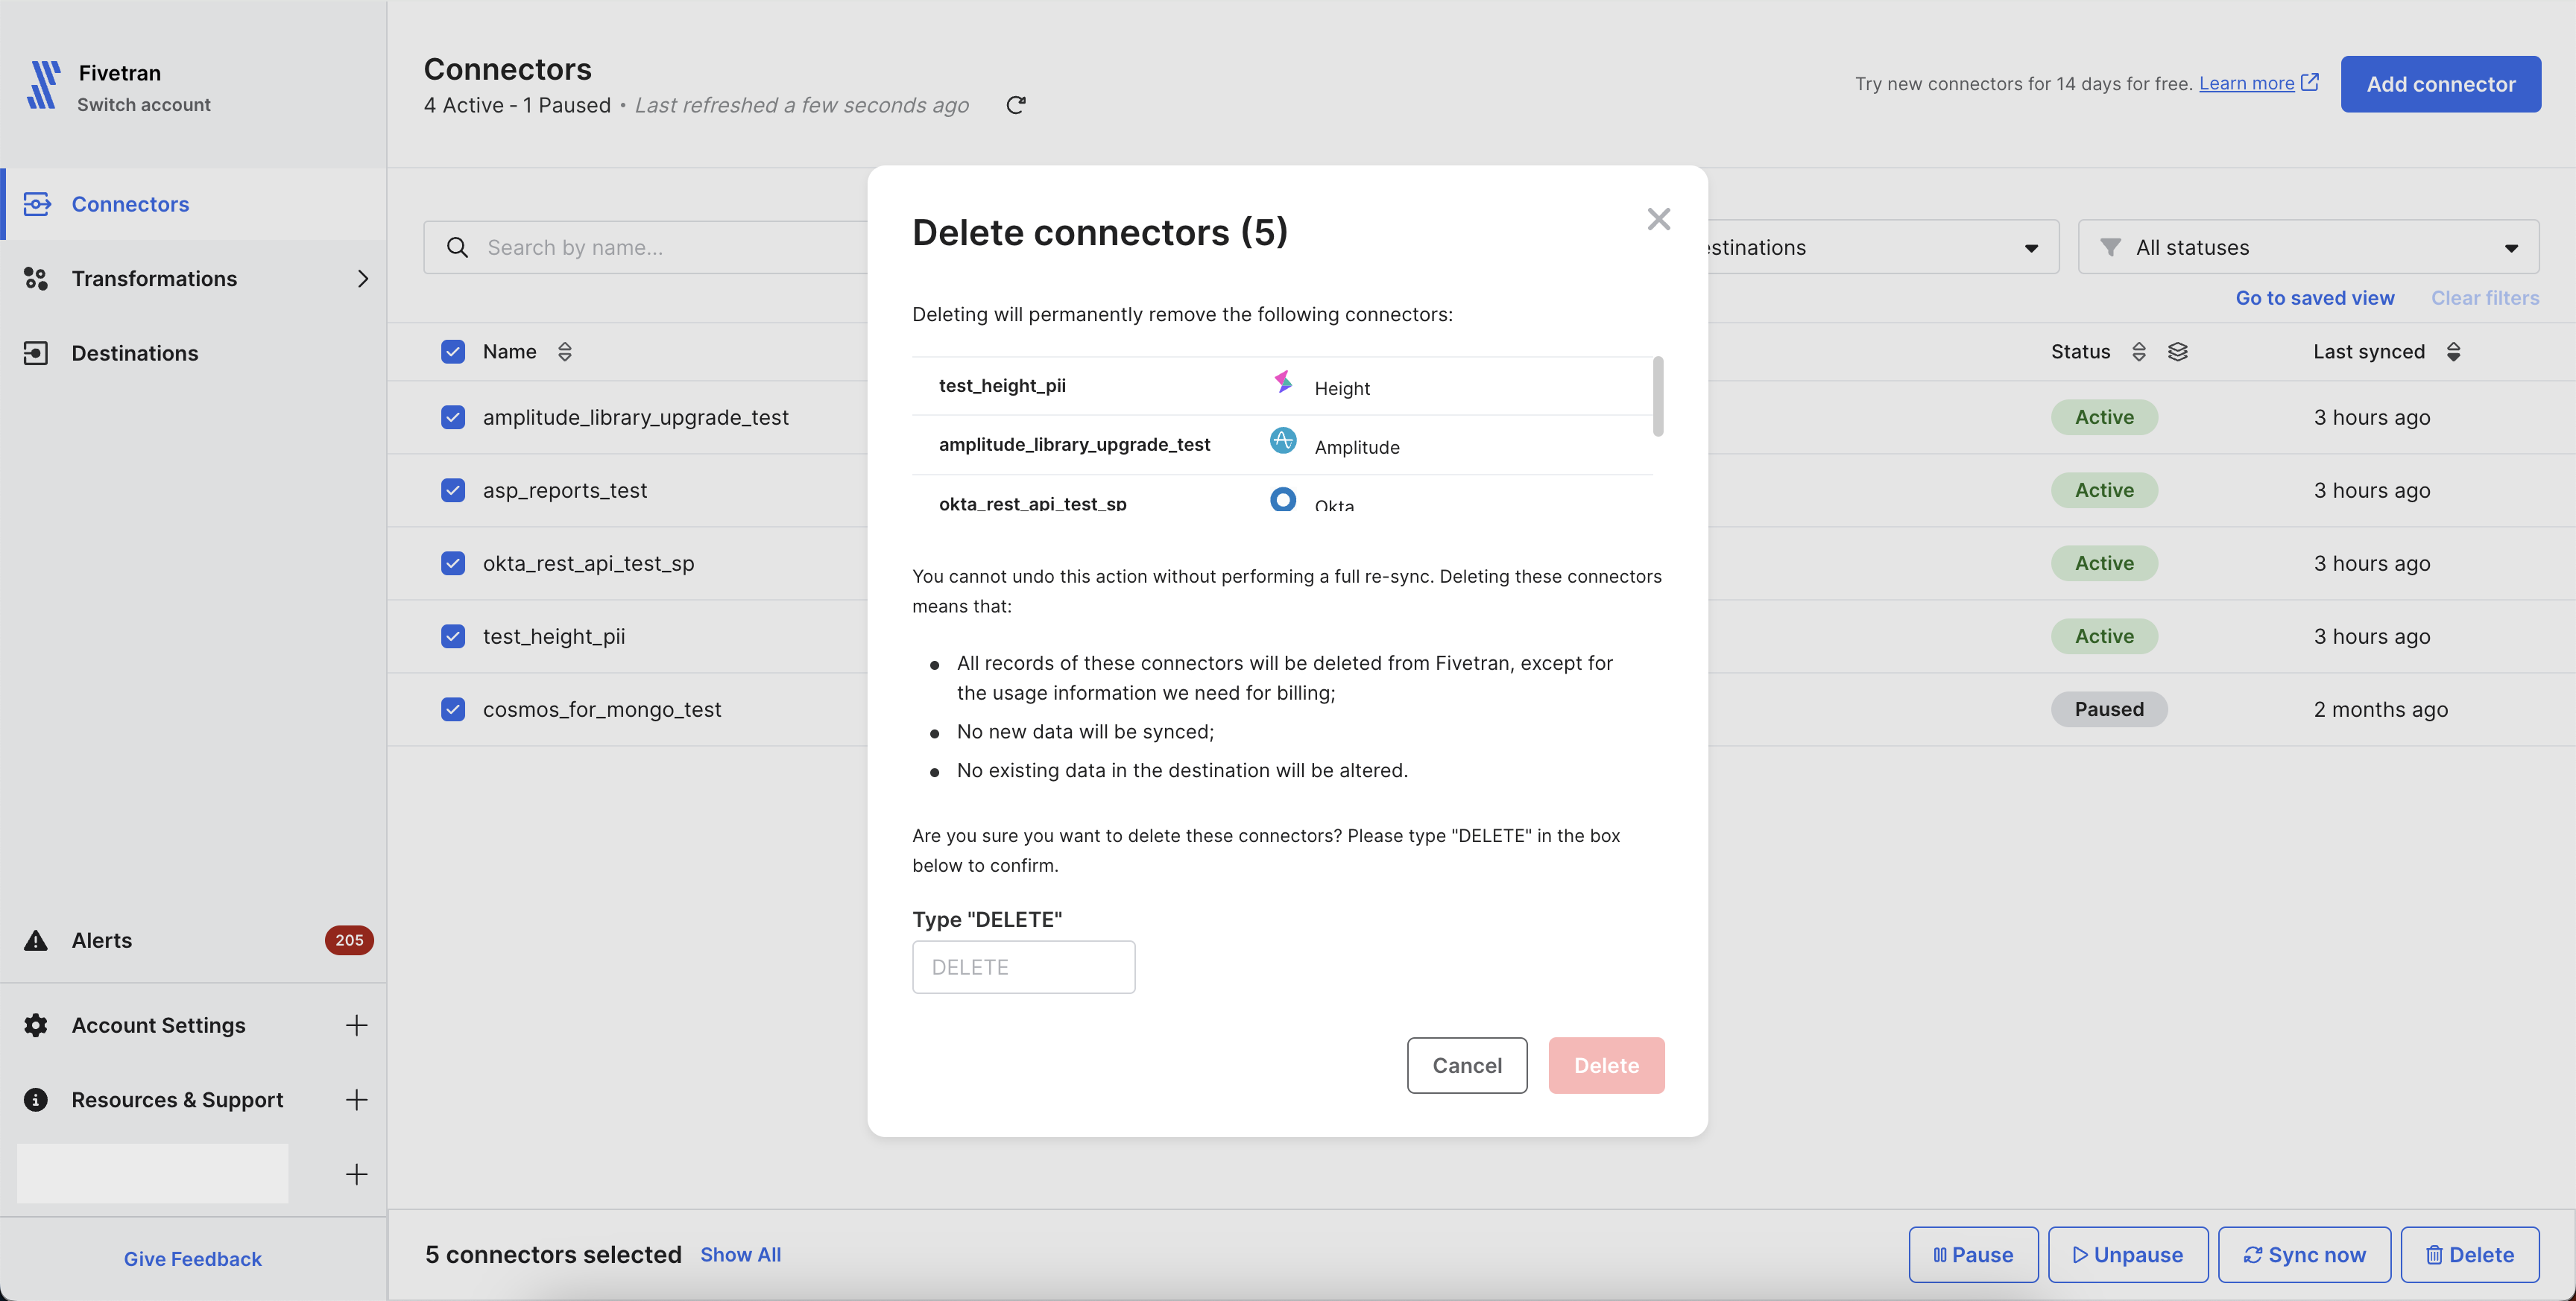Click the Transformations sidebar icon
2576x1301 pixels.
(36, 279)
